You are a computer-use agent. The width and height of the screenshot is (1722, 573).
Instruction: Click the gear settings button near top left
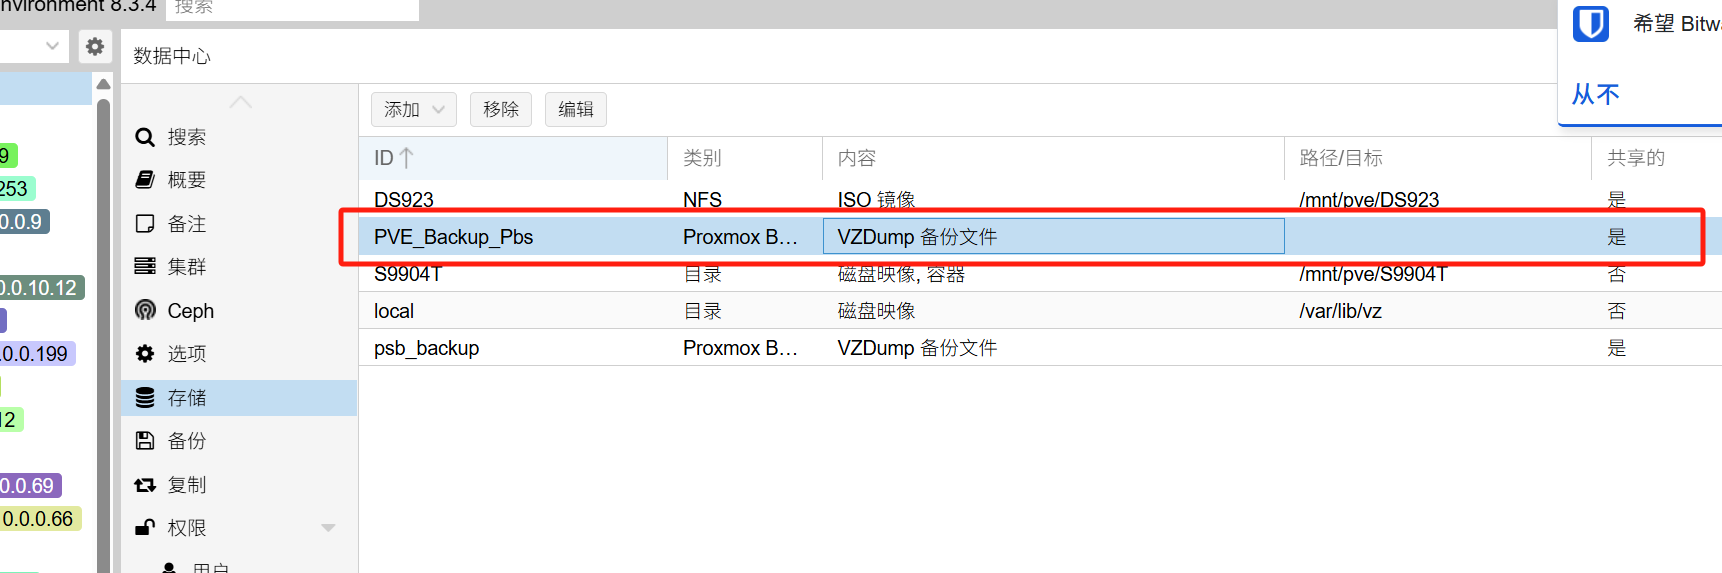click(95, 46)
